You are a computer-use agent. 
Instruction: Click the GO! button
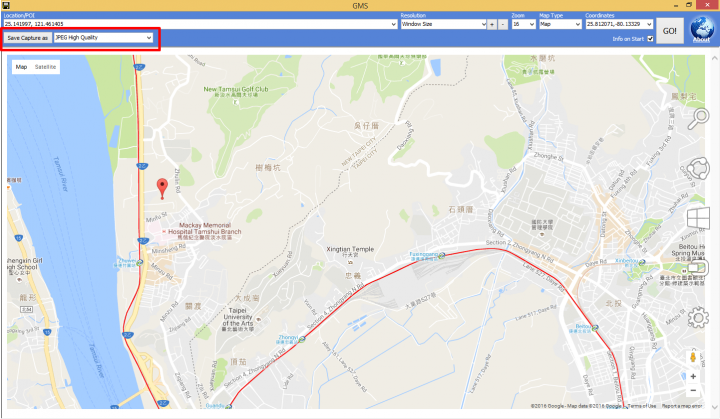pyautogui.click(x=669, y=31)
